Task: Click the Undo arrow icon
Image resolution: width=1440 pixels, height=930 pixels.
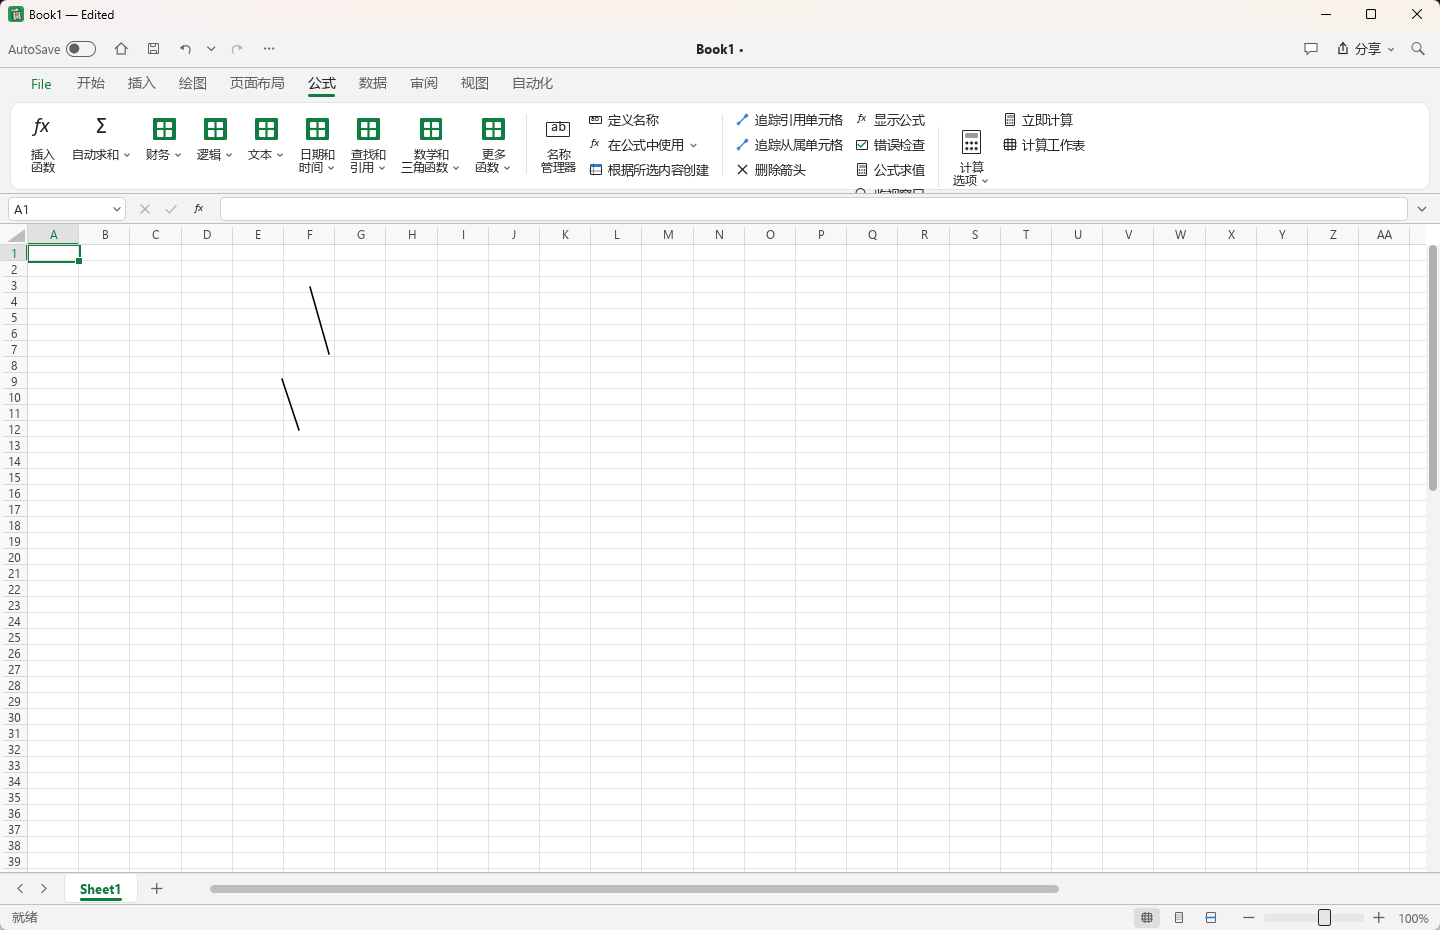Action: pos(185,49)
